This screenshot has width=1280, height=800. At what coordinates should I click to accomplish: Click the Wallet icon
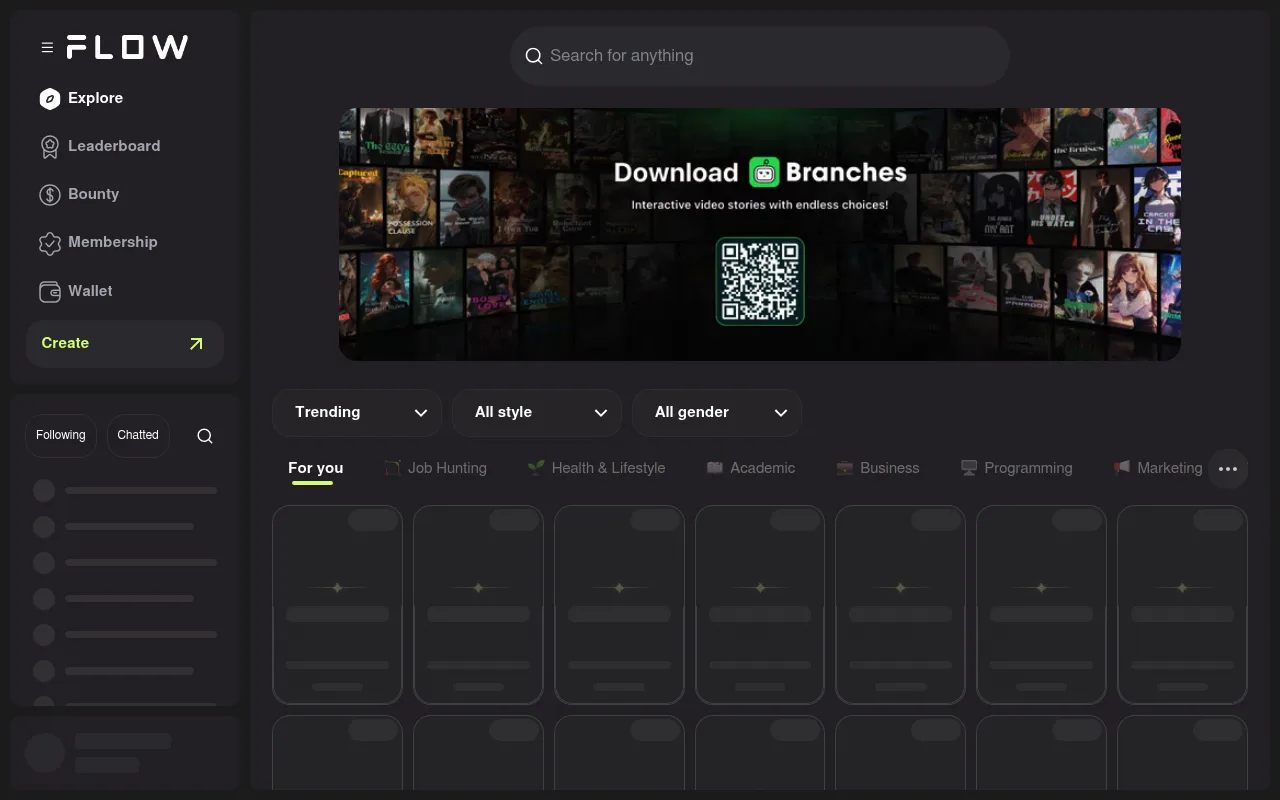coord(50,292)
